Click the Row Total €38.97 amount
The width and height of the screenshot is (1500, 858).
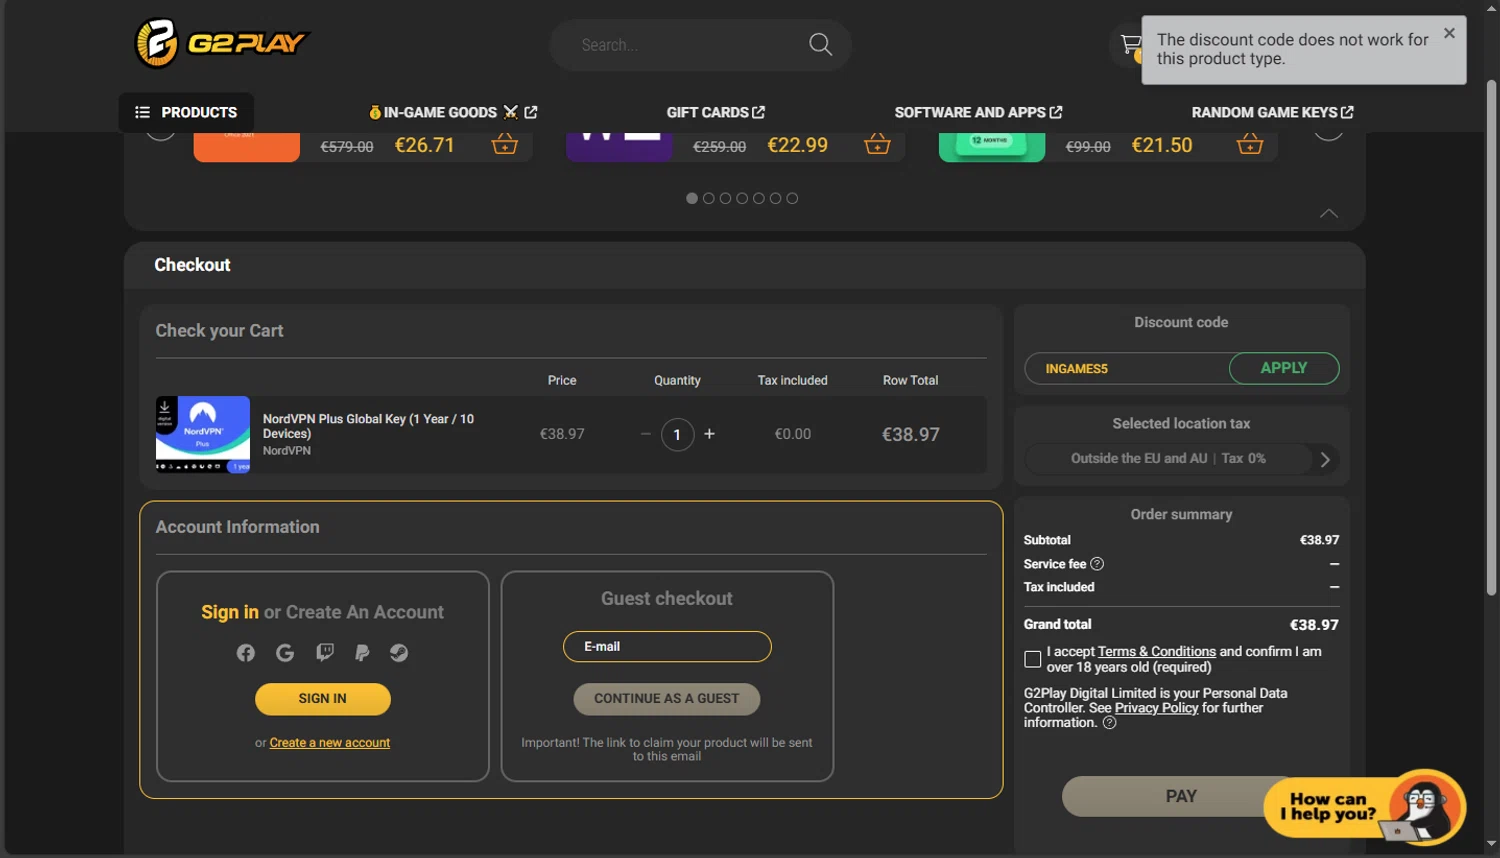tap(911, 435)
